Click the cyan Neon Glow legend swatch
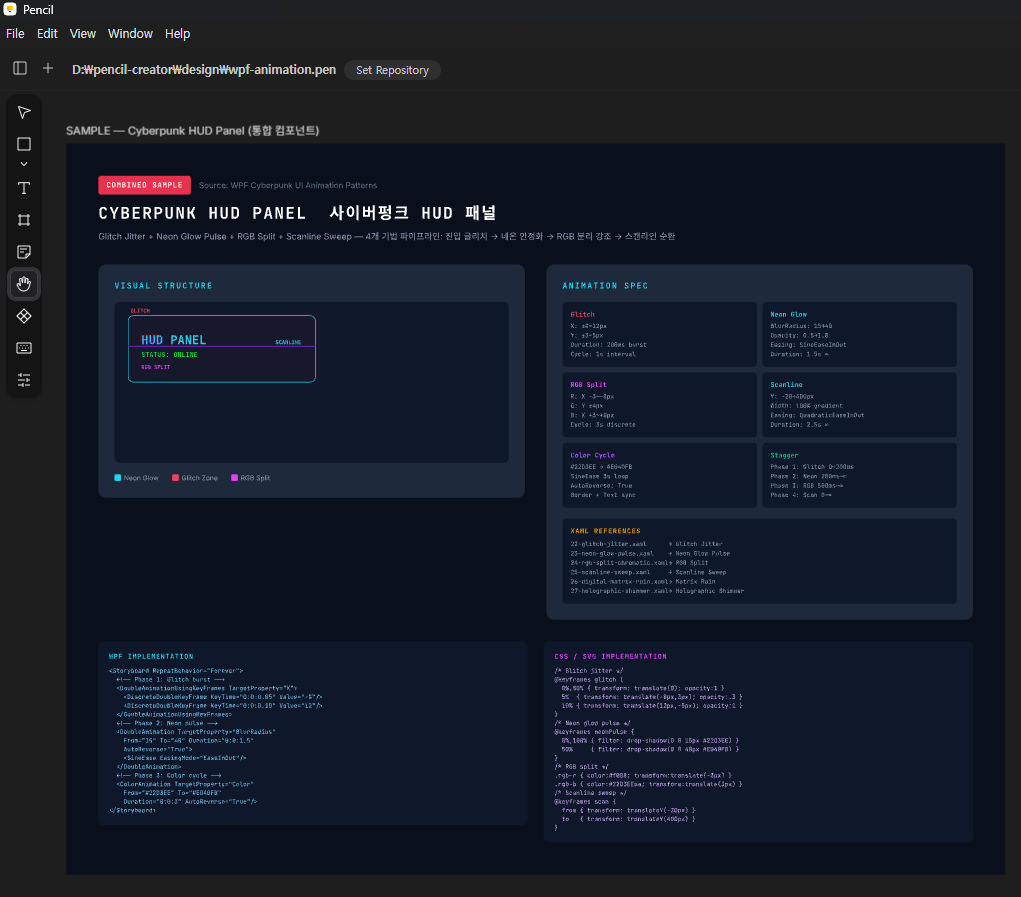 [118, 478]
